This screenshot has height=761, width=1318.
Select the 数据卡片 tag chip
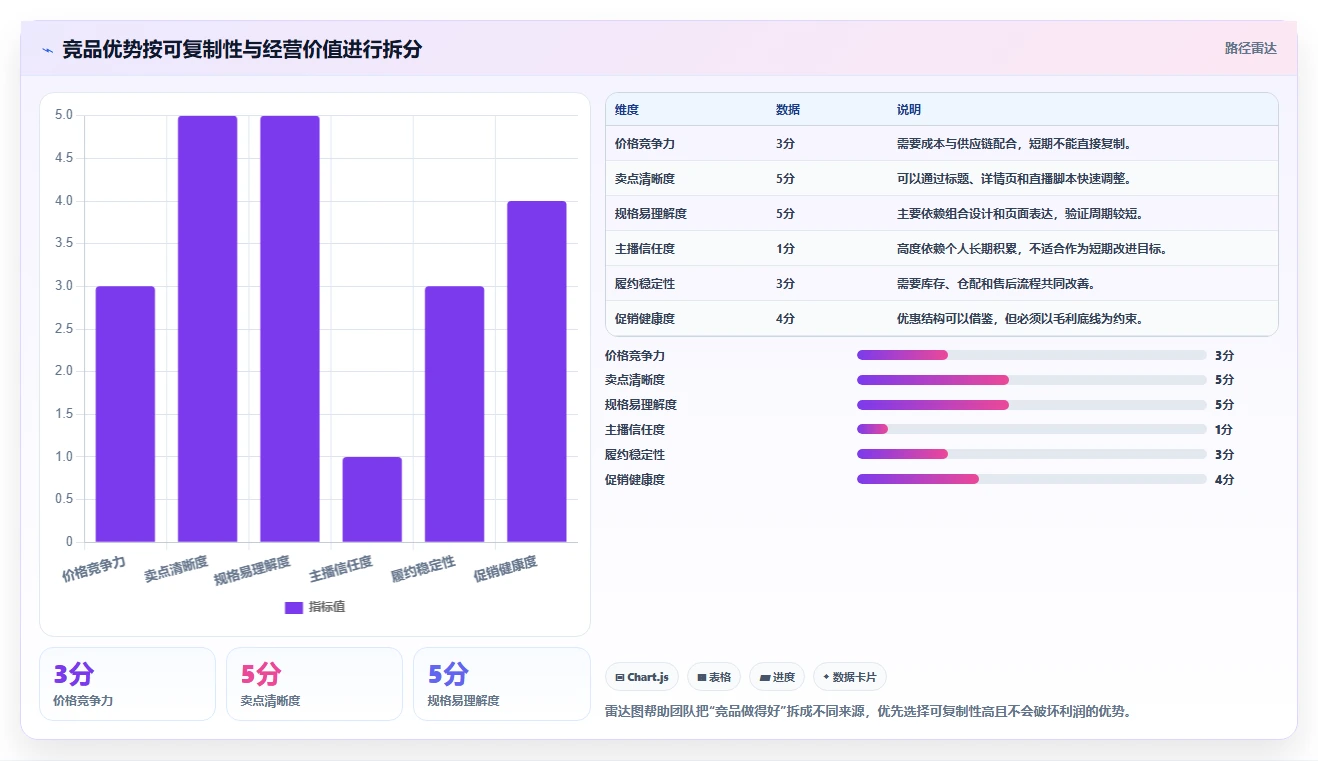tap(850, 677)
